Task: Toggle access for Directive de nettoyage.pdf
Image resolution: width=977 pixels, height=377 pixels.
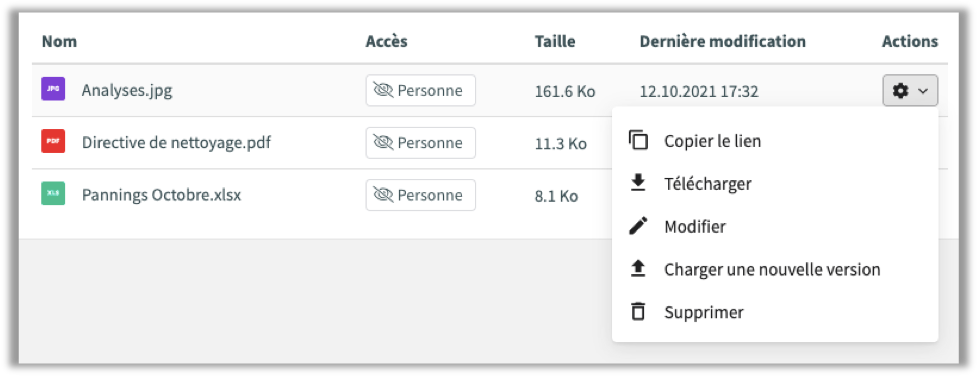Action: (421, 143)
